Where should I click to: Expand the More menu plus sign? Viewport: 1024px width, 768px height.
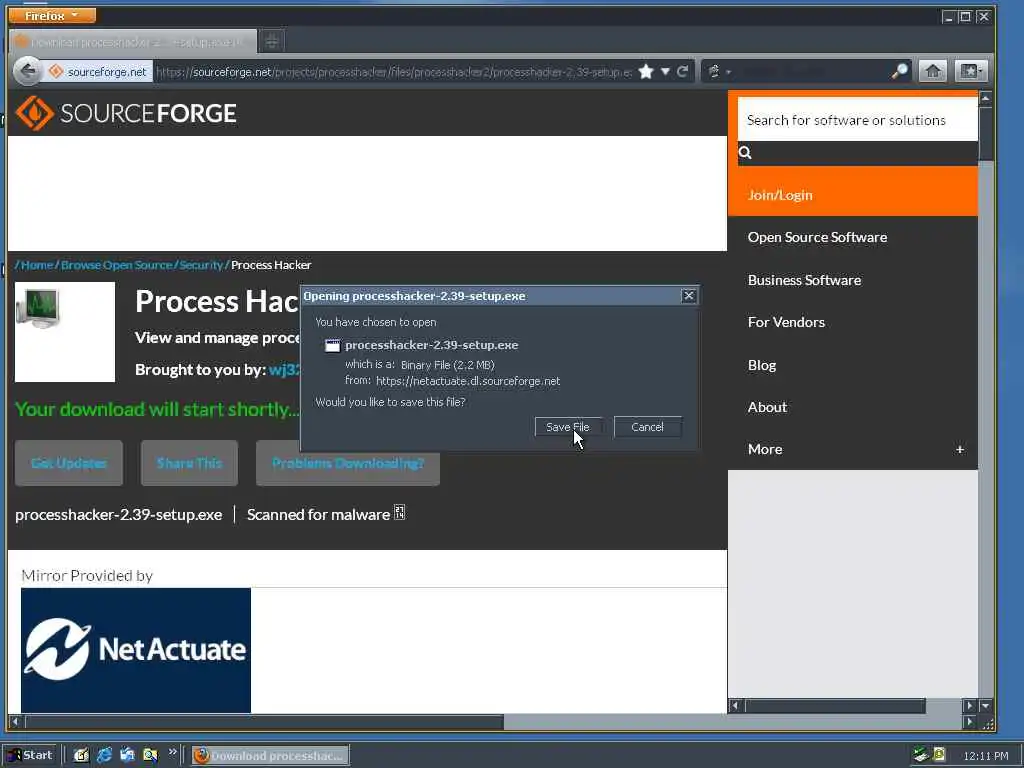pos(959,449)
